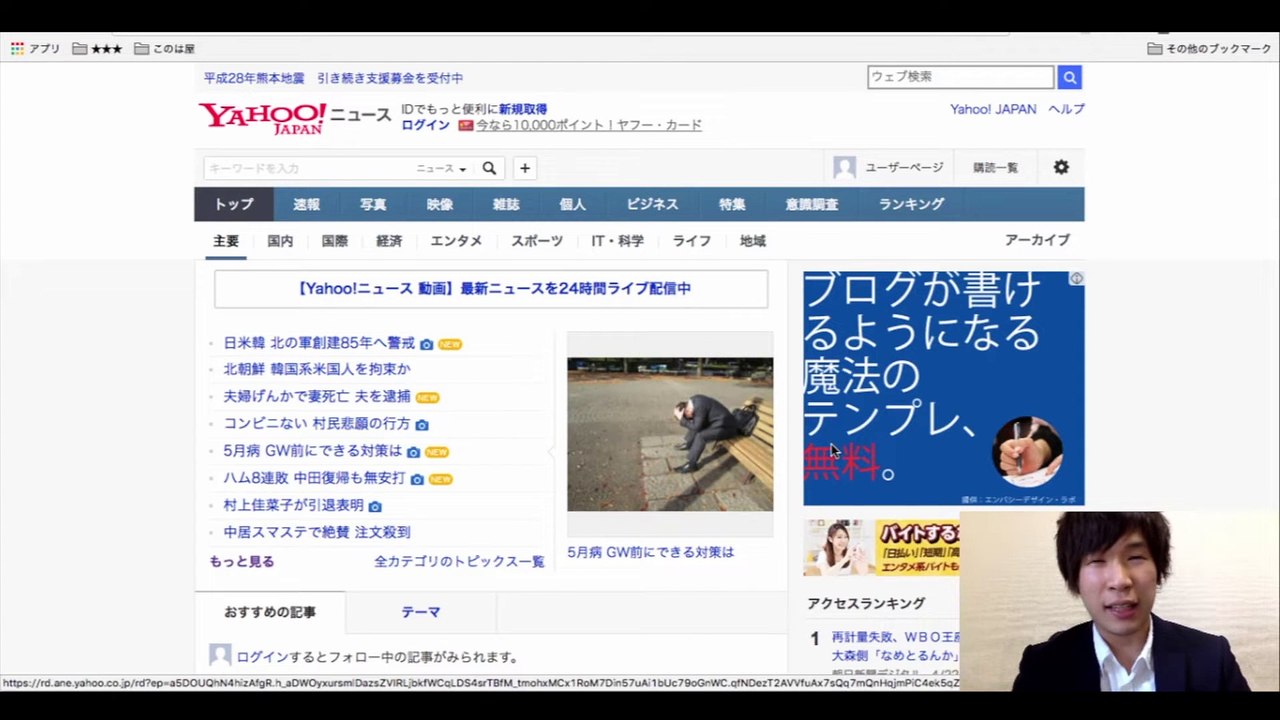
Task: Click camera icon beside 日米韓 headline
Action: (426, 344)
